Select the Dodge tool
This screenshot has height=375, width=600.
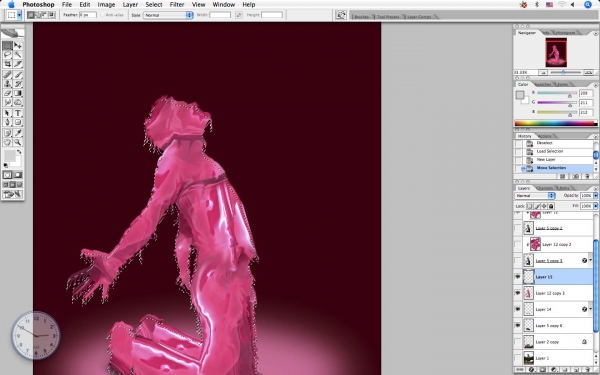(x=18, y=103)
